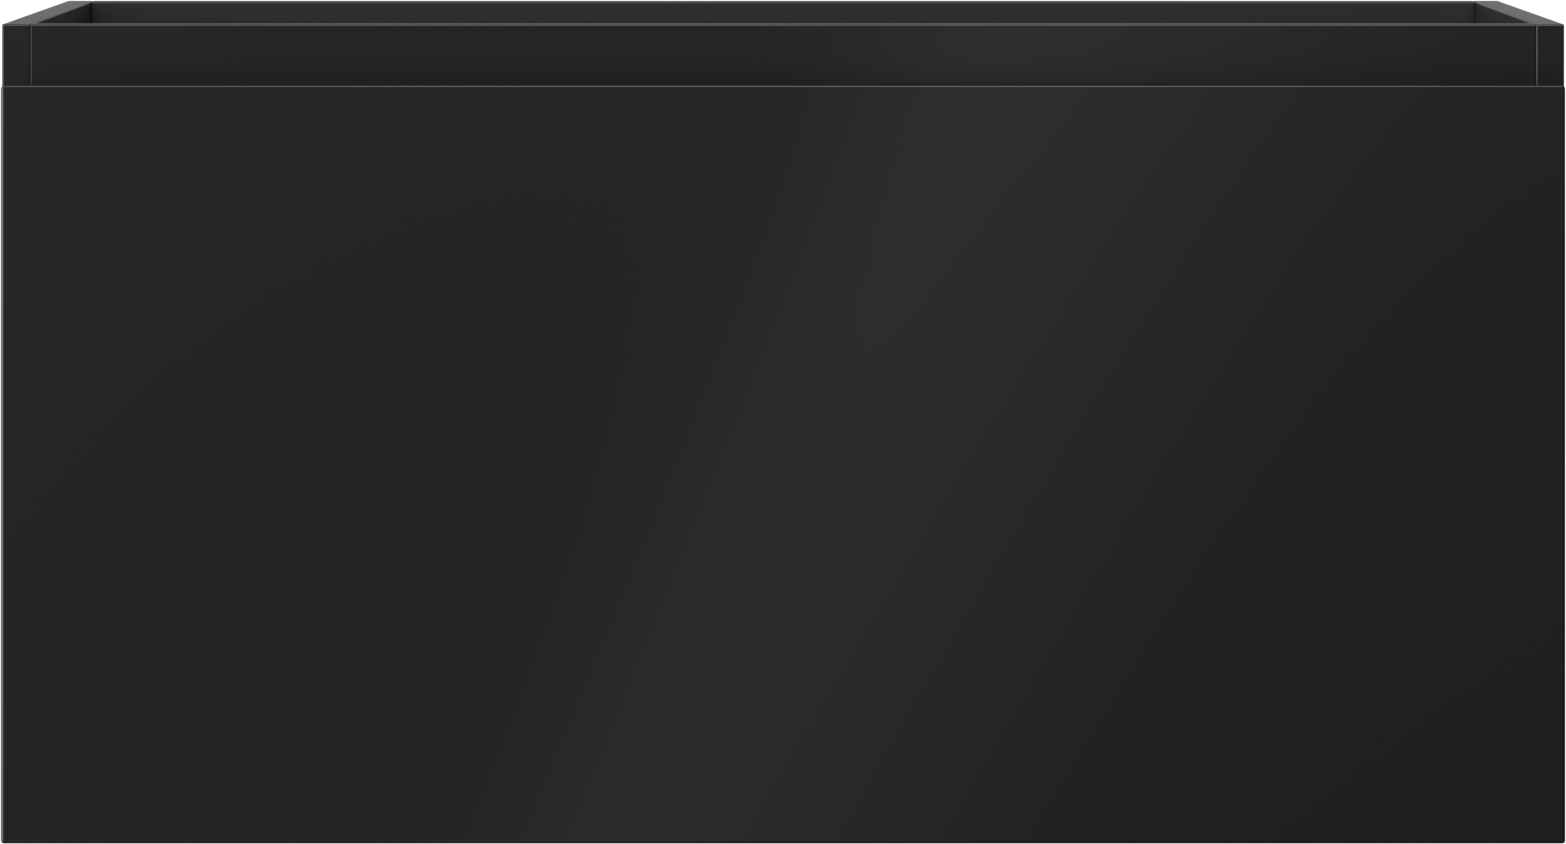Select the top-right angled corner of cabinet
This screenshot has width=1566, height=844.
[x=1518, y=13]
